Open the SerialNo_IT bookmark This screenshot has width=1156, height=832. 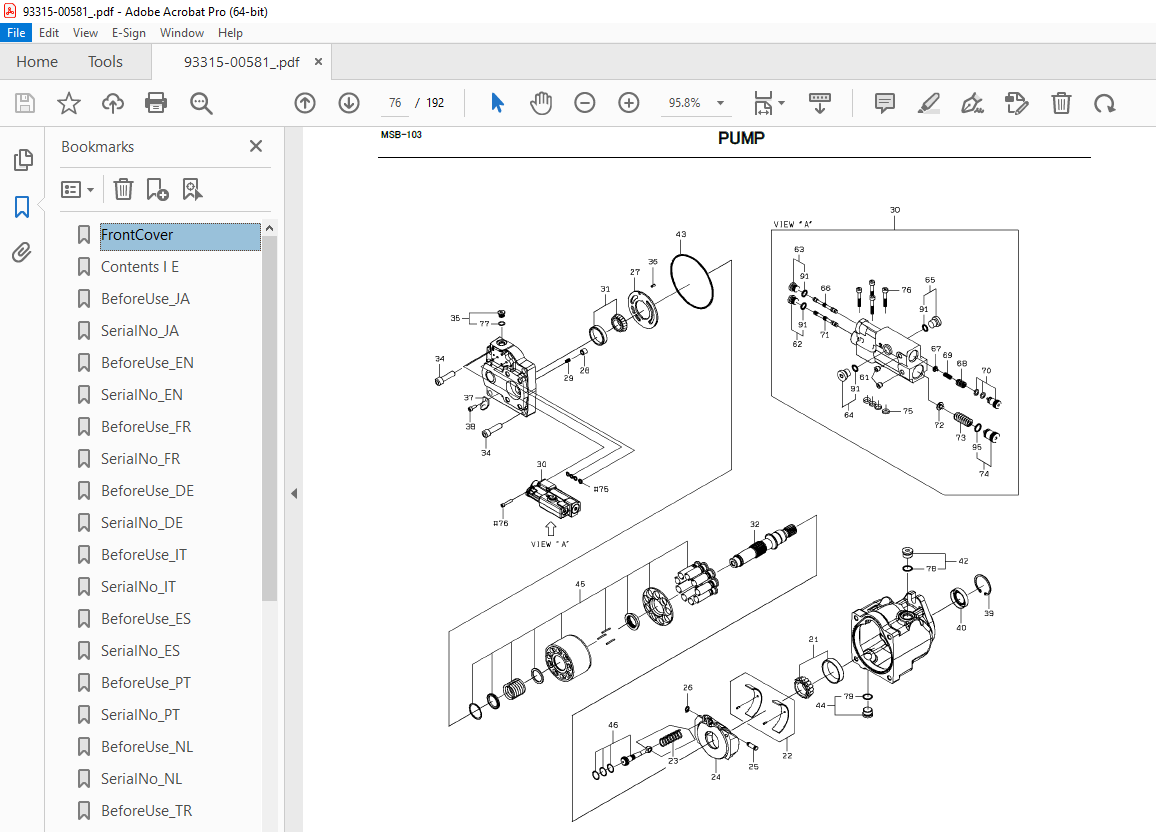tap(139, 587)
